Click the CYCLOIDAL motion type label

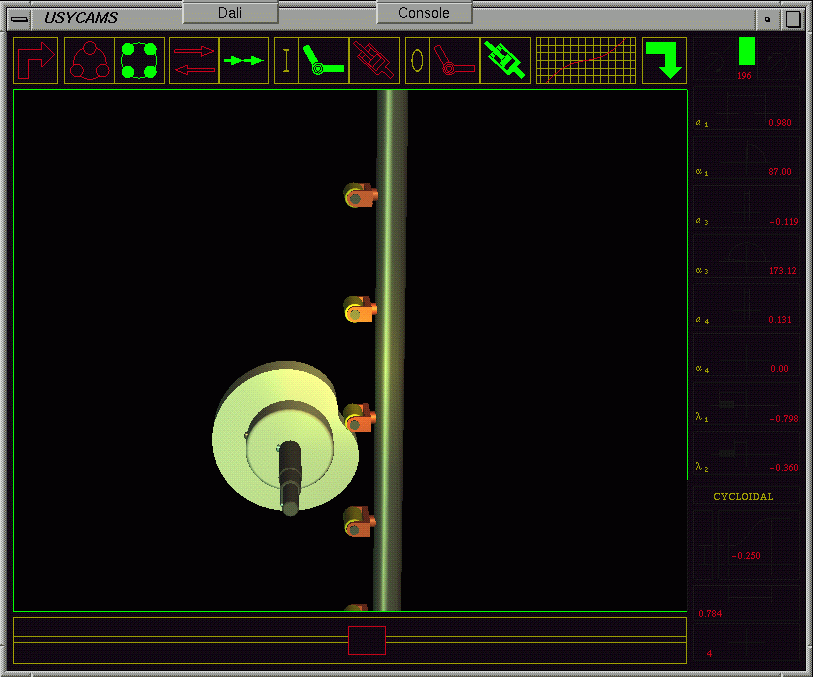[x=743, y=496]
